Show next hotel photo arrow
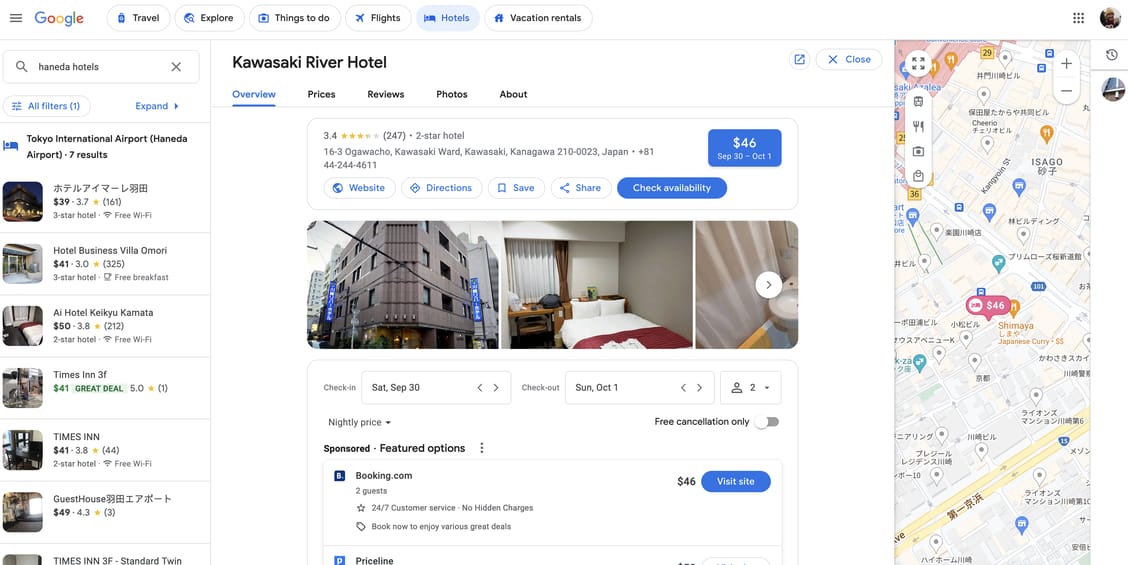Screen dimensions: 1128x565 tap(768, 285)
